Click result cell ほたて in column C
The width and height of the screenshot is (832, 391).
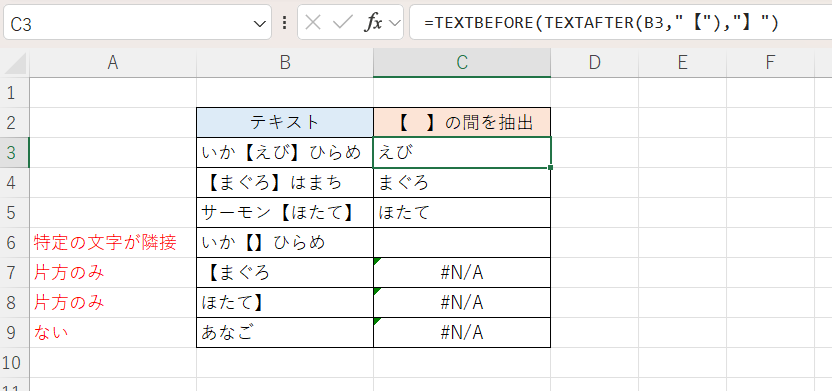pyautogui.click(x=462, y=213)
